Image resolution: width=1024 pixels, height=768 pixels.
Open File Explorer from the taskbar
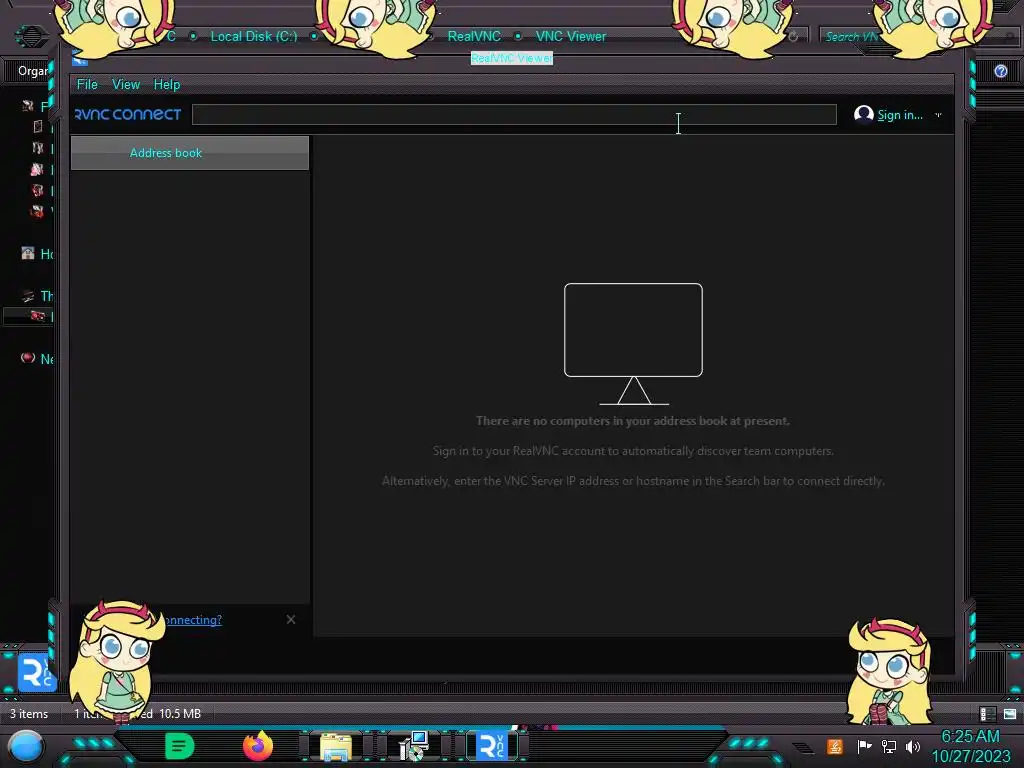pyautogui.click(x=336, y=746)
